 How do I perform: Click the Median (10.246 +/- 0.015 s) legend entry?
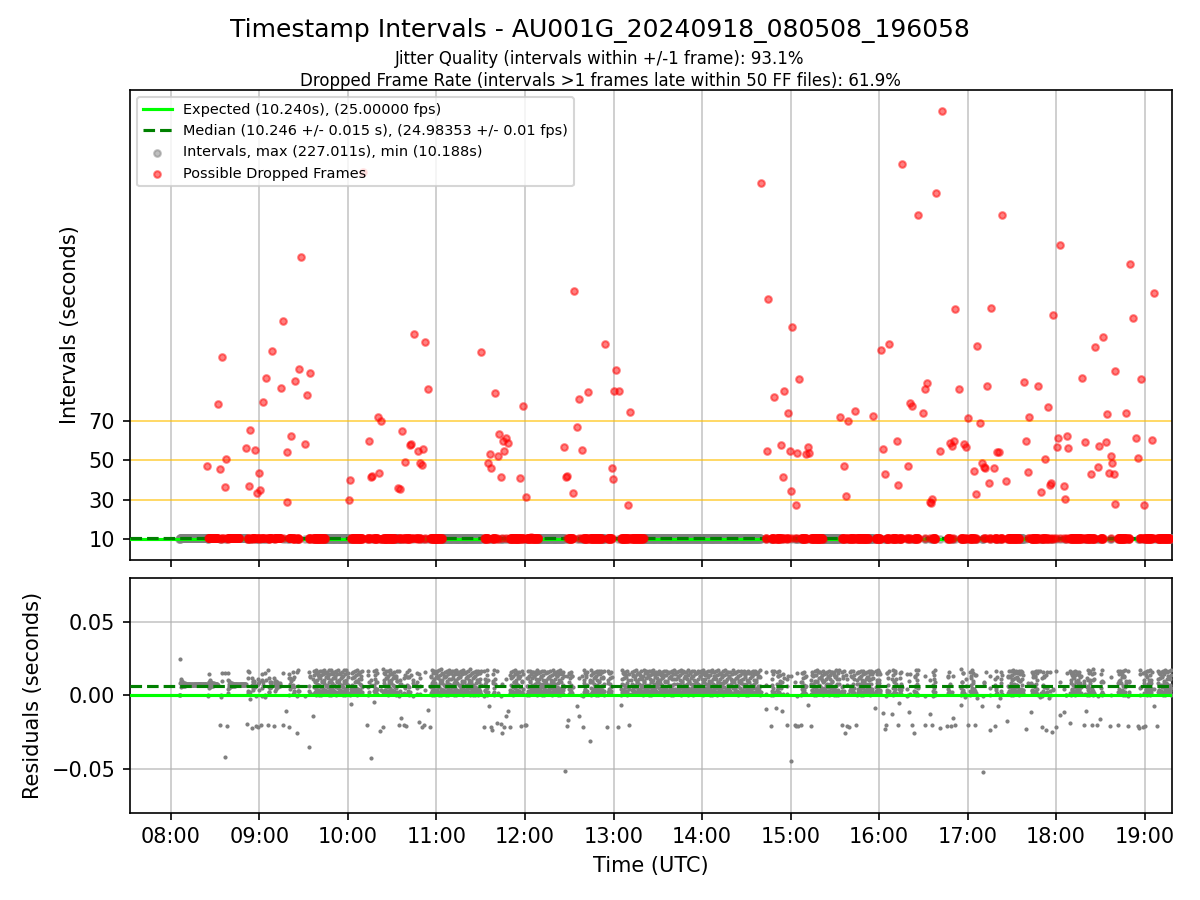pyautogui.click(x=375, y=130)
